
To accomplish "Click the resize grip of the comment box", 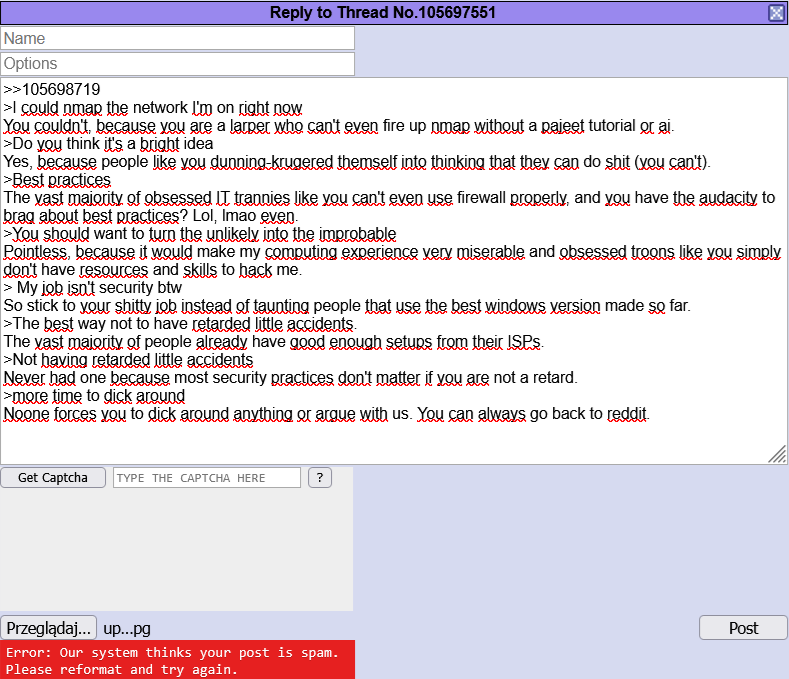I will coord(778,455).
